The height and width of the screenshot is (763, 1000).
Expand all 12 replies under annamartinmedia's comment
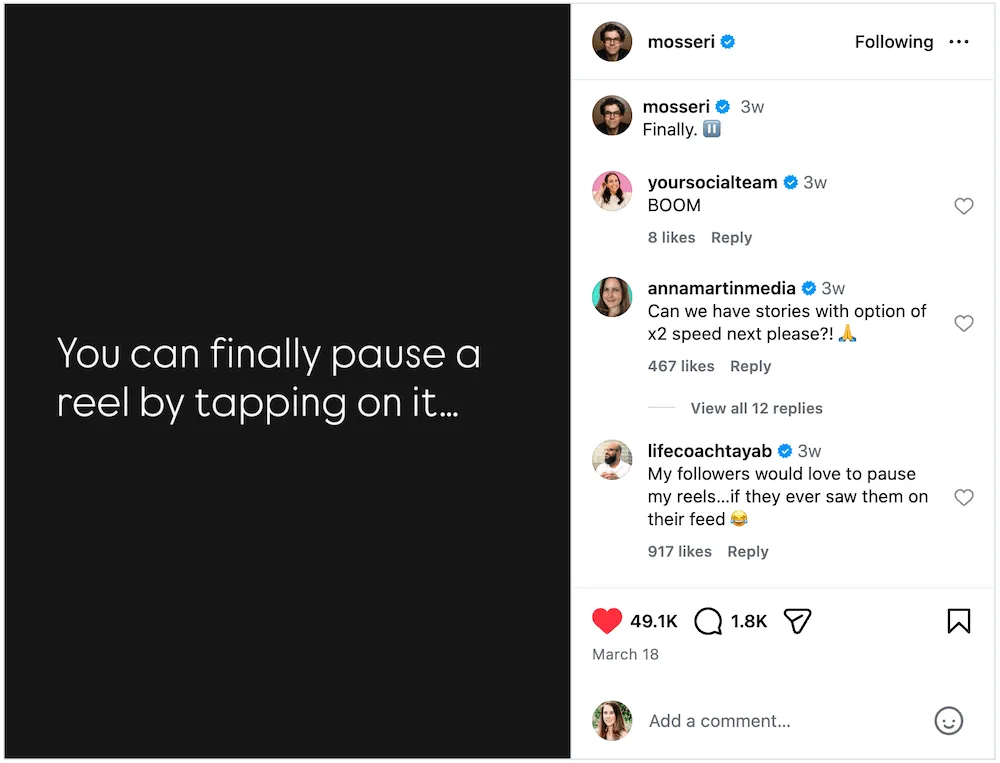click(x=756, y=408)
